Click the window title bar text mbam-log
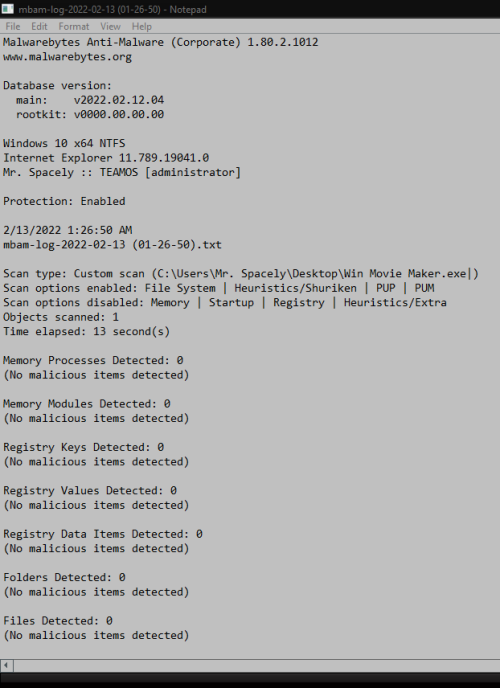The image size is (500, 688). click(112, 9)
